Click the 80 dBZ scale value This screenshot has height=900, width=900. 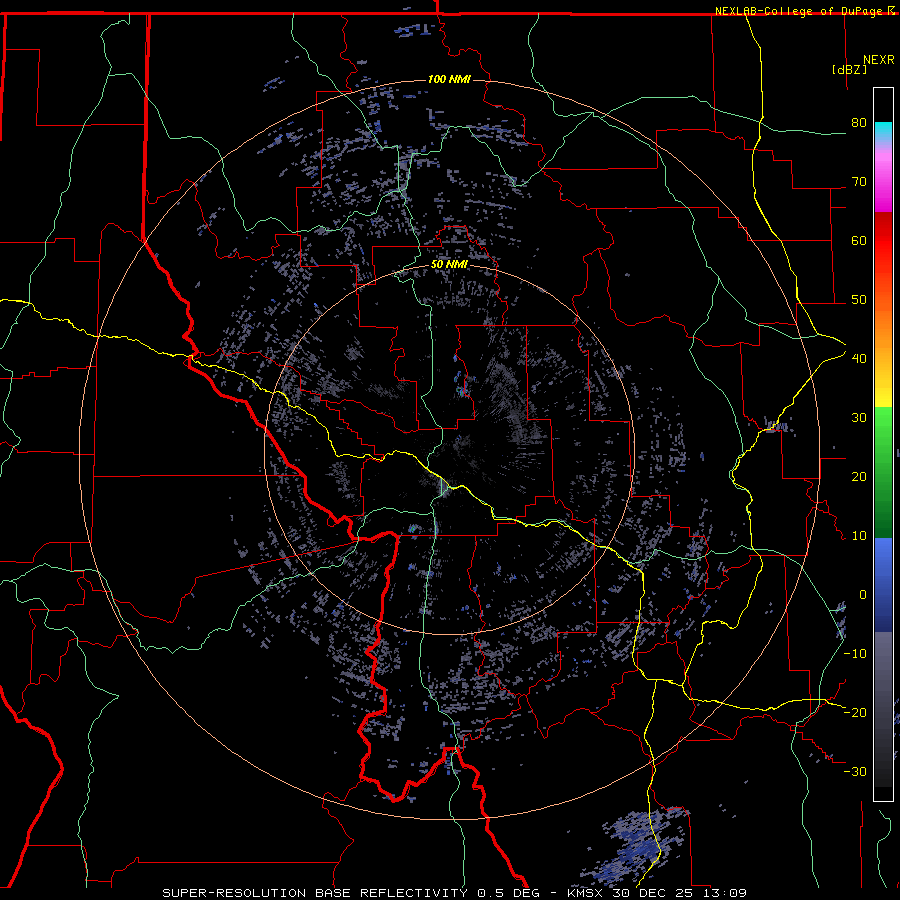pyautogui.click(x=859, y=122)
